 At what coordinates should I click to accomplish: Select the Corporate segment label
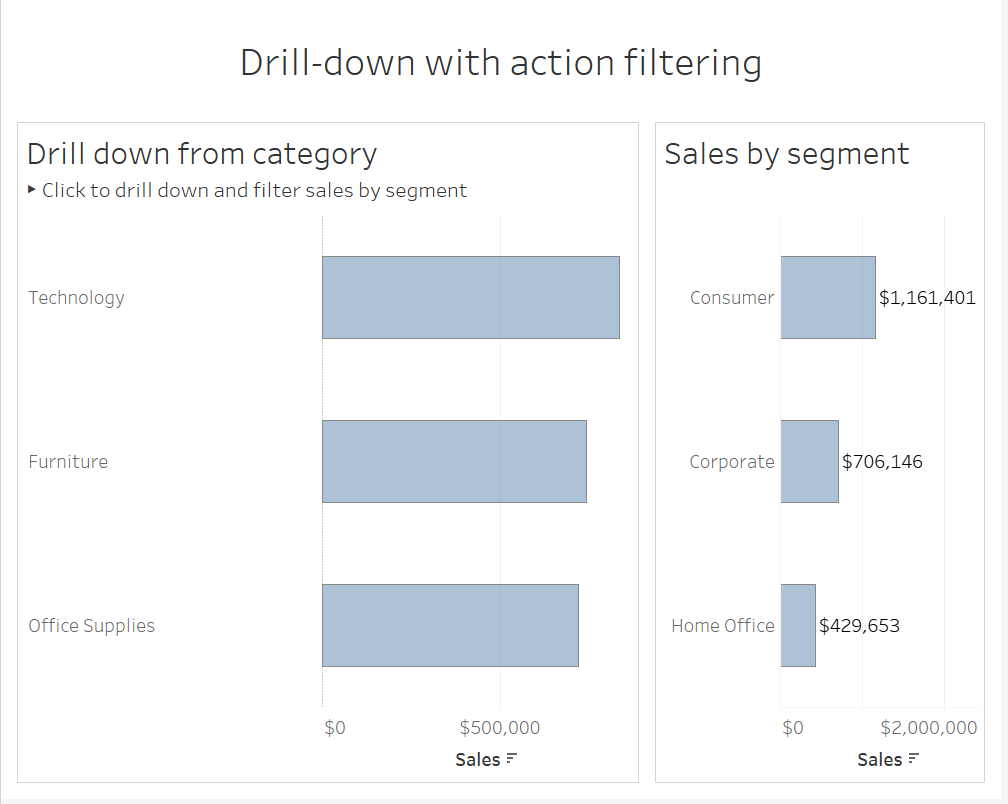pos(732,461)
